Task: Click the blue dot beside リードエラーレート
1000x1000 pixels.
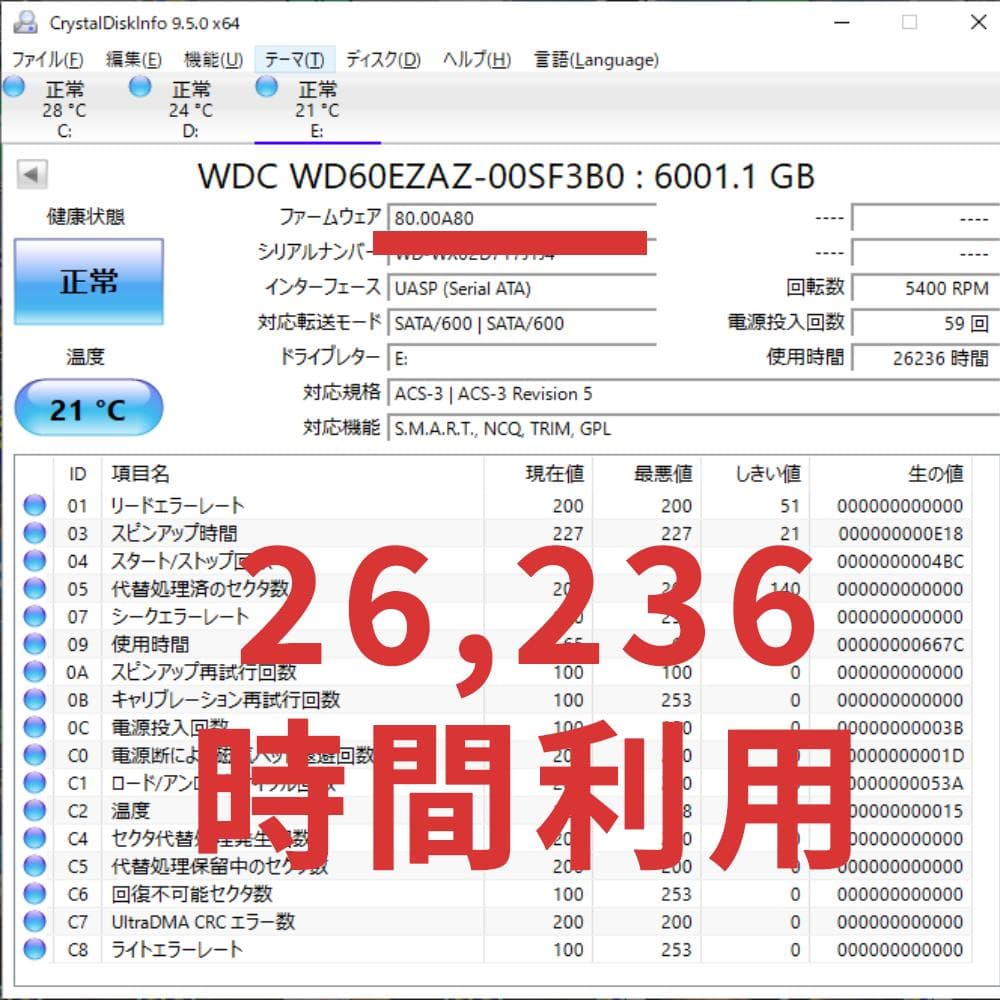Action: click(34, 505)
